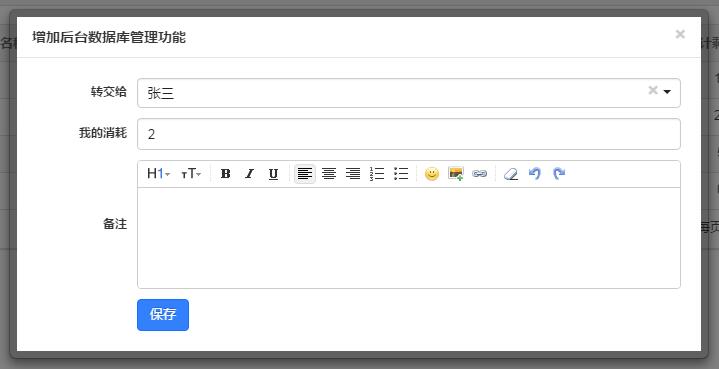Toggle underline formatting

(273, 174)
